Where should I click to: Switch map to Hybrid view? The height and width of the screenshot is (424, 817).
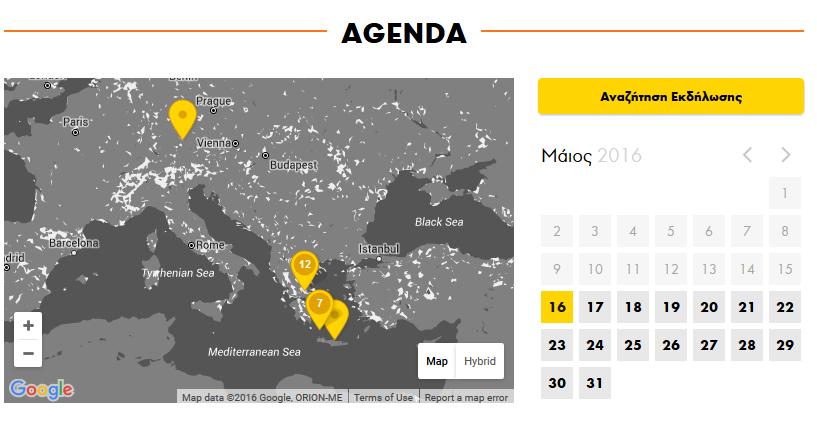tap(479, 361)
